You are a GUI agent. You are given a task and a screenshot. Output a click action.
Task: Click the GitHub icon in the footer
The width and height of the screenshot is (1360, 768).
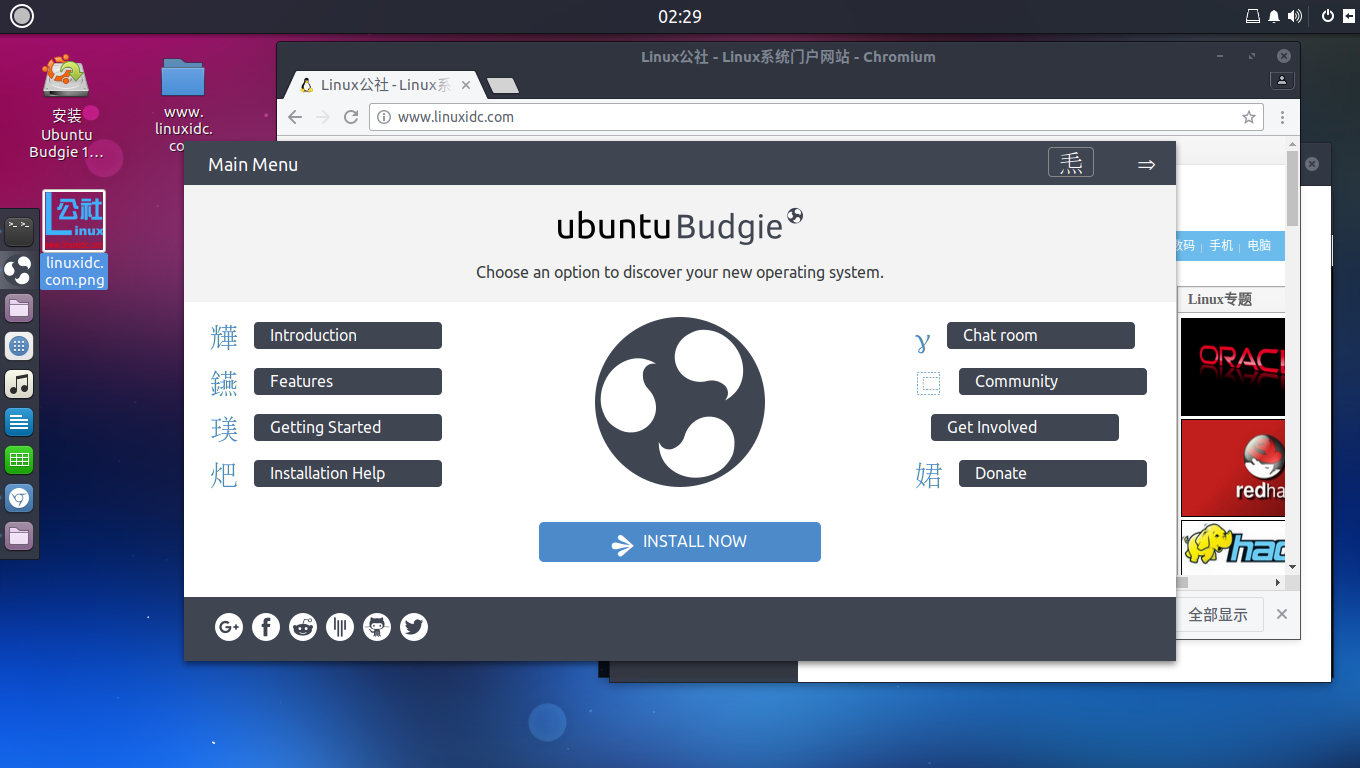point(377,627)
